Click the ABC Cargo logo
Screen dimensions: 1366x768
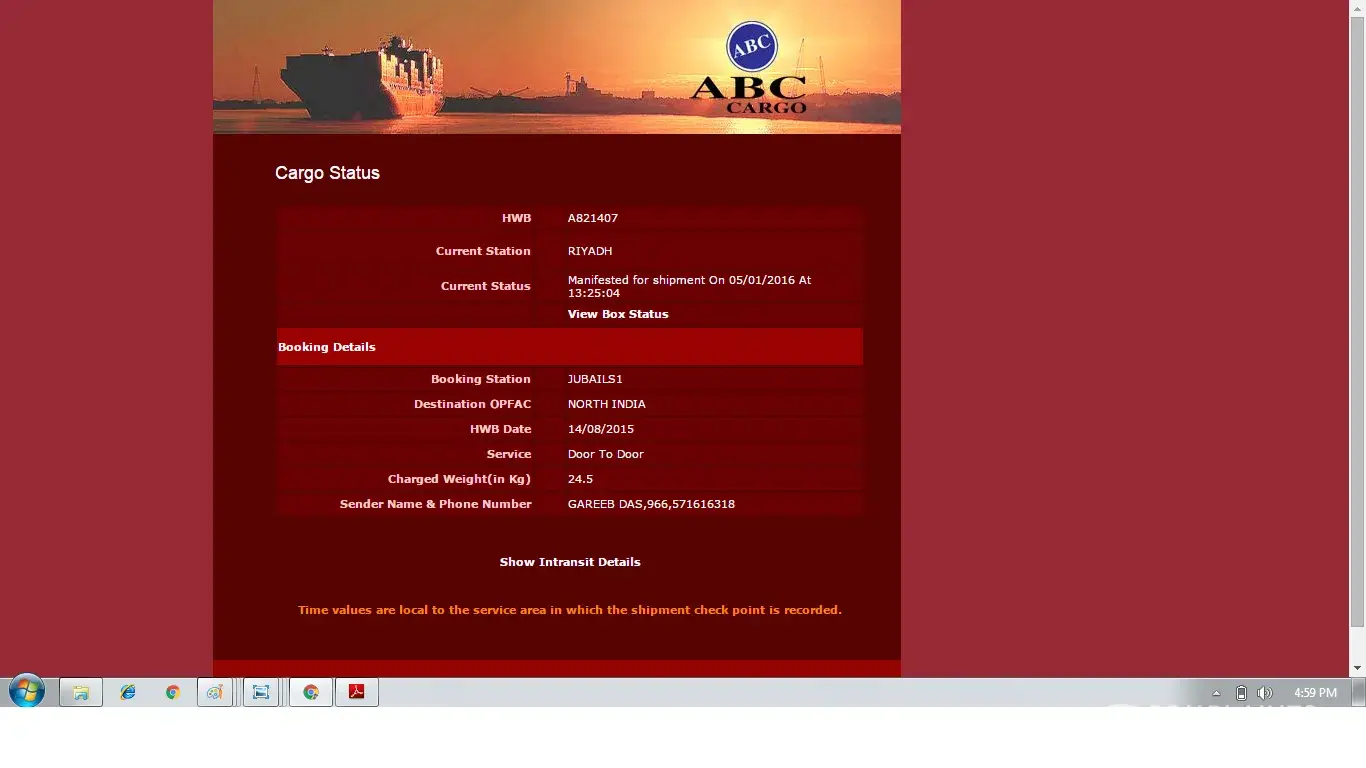tap(749, 67)
